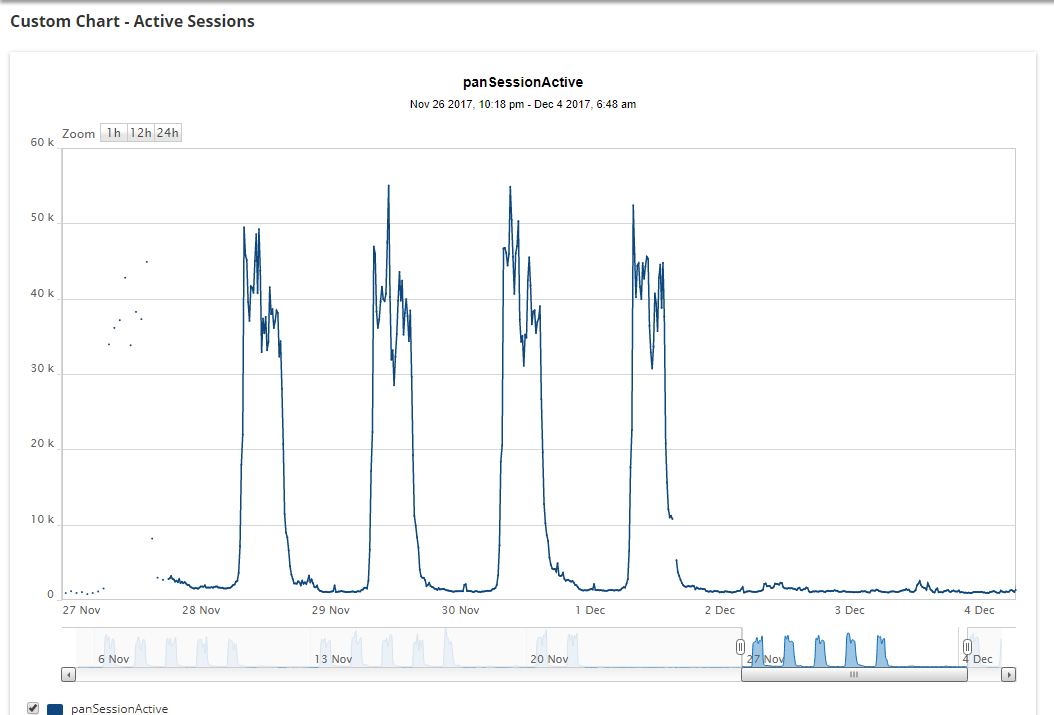Click the 6 Nov label in navigator
Screen dimensions: 1054x715
(x=114, y=659)
